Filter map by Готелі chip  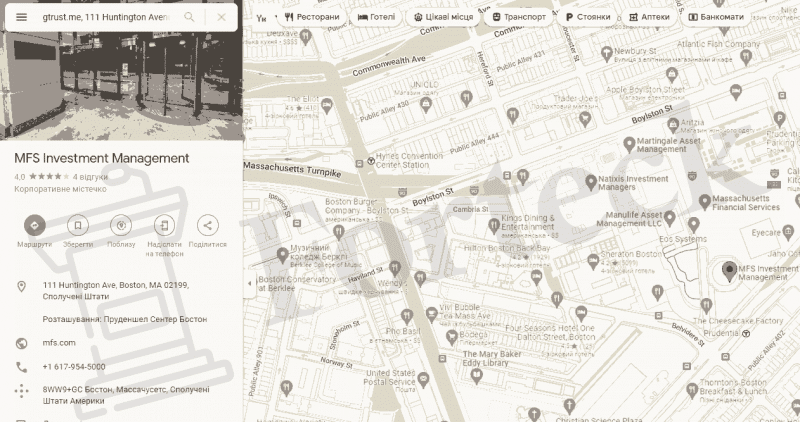377,17
